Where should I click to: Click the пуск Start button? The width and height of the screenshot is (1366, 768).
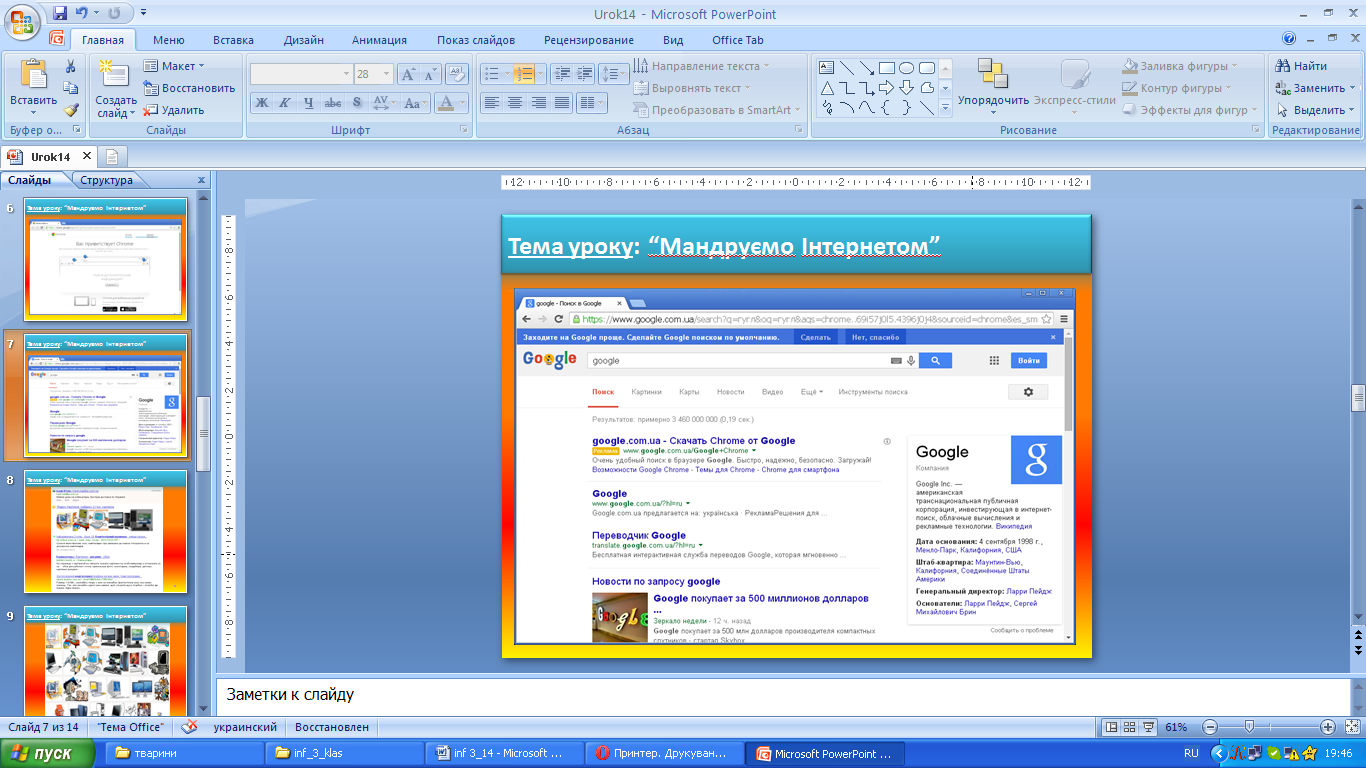(47, 753)
